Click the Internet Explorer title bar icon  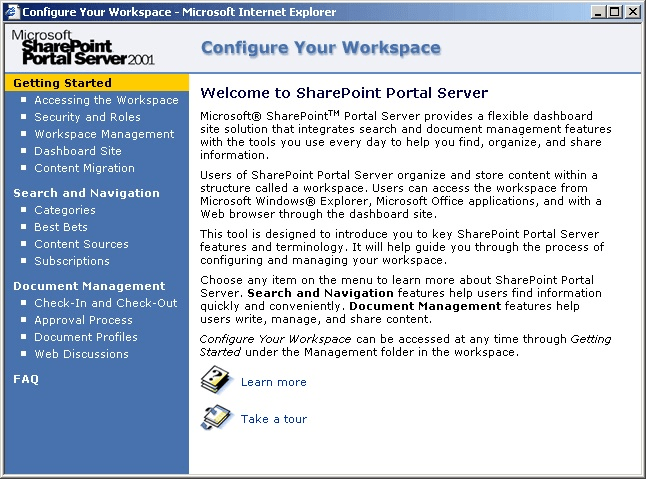pyautogui.click(x=11, y=11)
